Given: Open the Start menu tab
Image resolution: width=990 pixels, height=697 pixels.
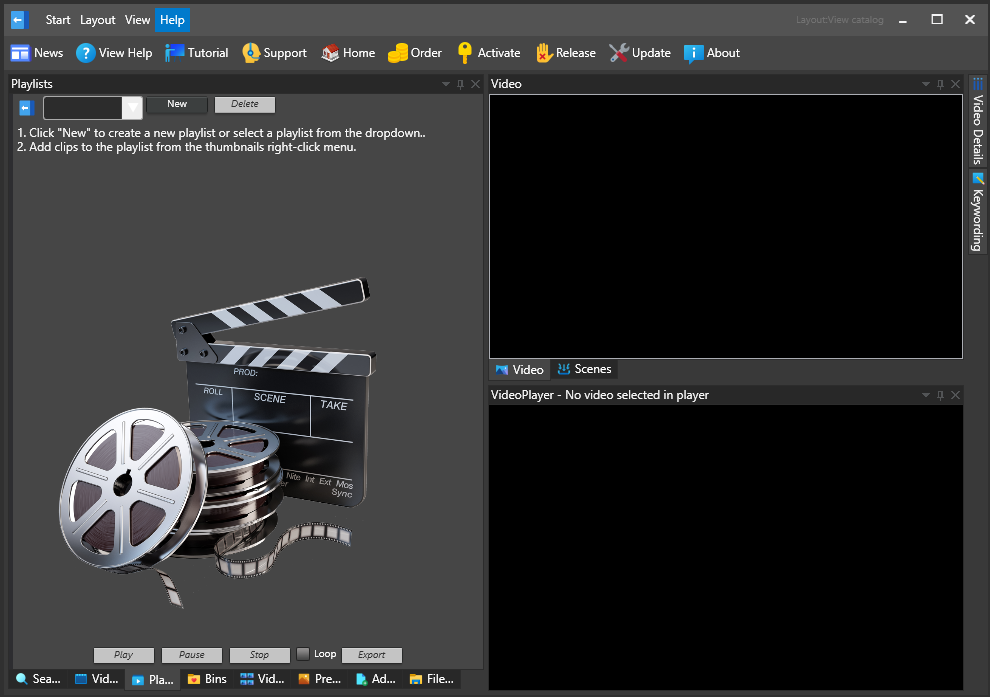Looking at the screenshot, I should 58,20.
